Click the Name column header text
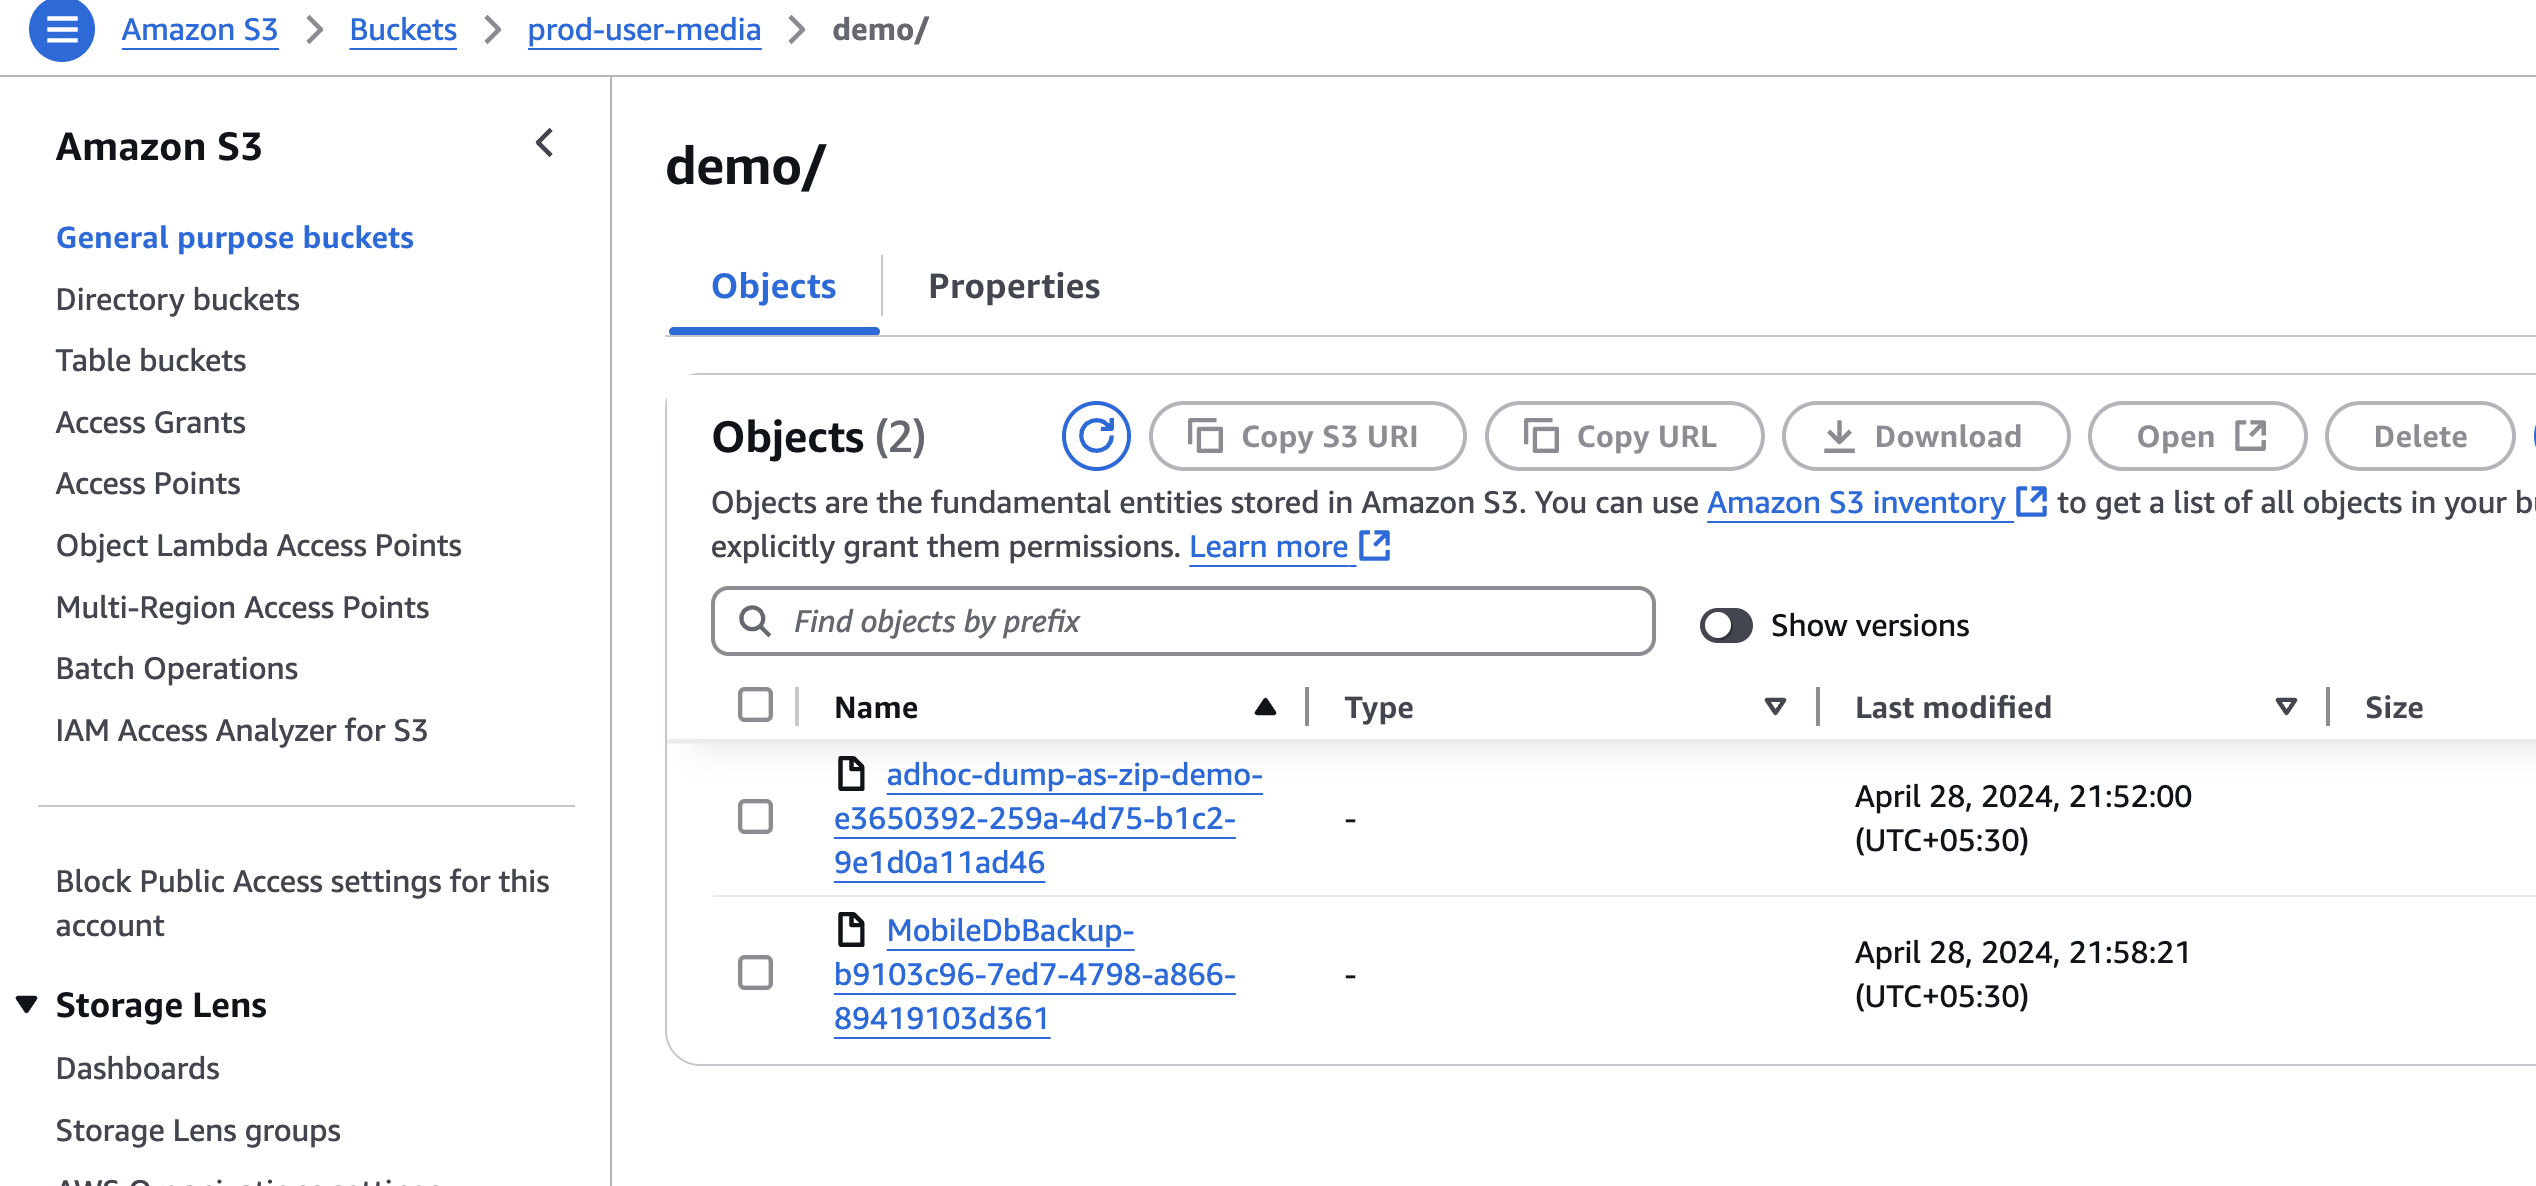2536x1186 pixels. pos(876,707)
